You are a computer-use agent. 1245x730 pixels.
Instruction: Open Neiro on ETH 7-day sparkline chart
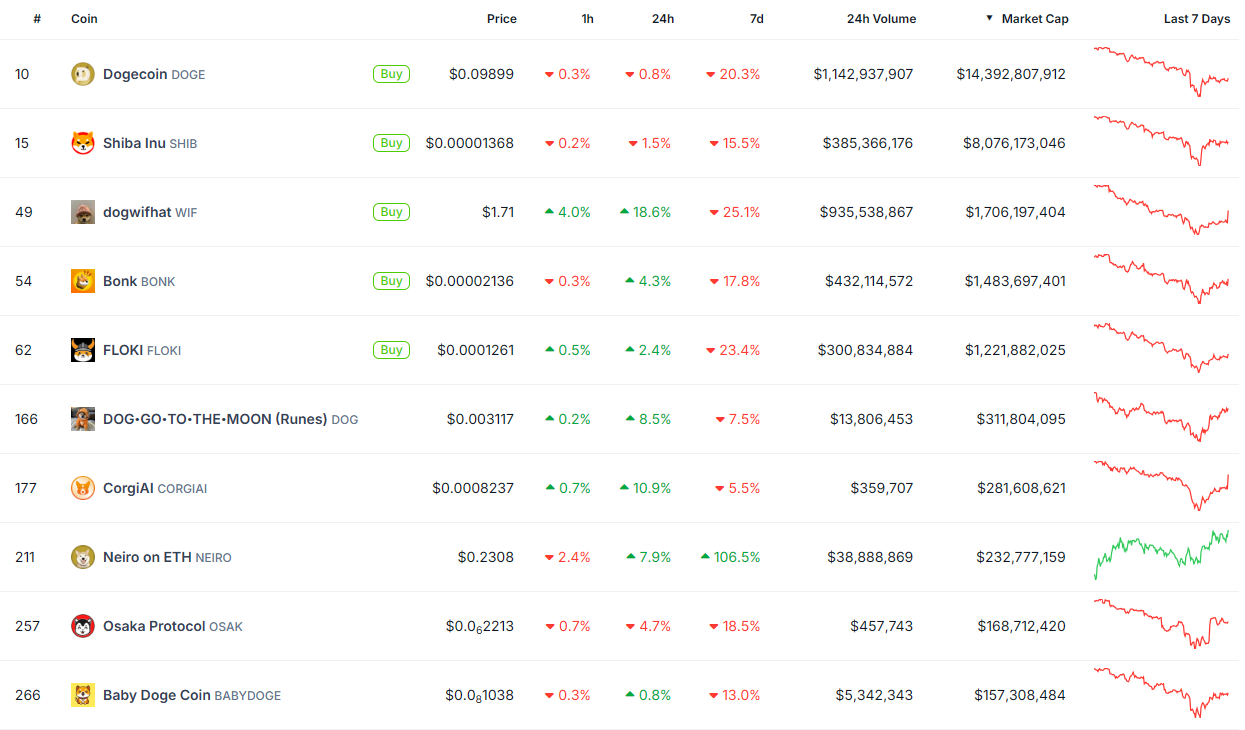1161,555
